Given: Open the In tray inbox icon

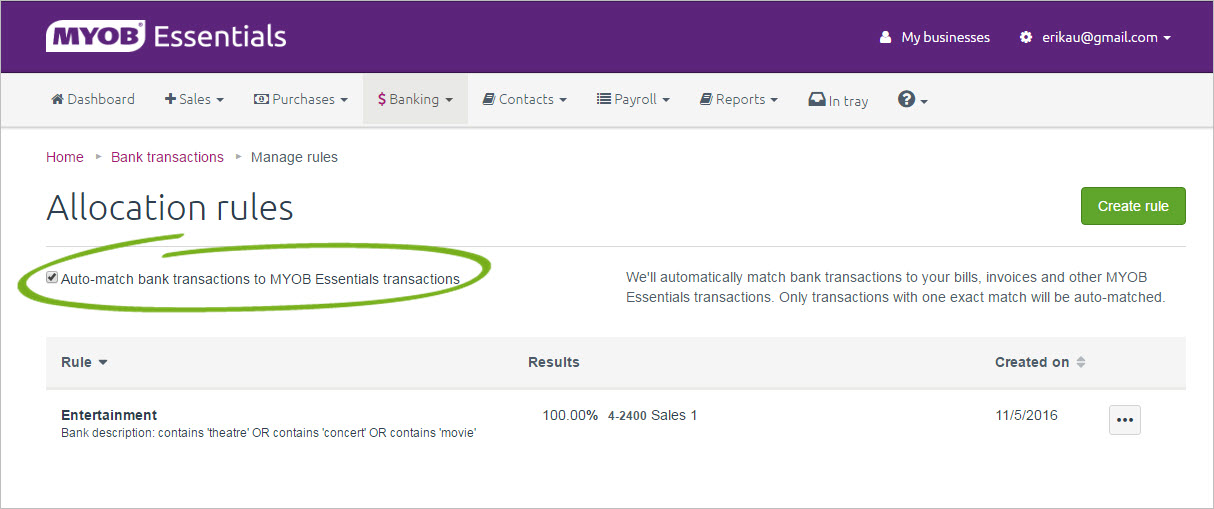Looking at the screenshot, I should (x=816, y=100).
